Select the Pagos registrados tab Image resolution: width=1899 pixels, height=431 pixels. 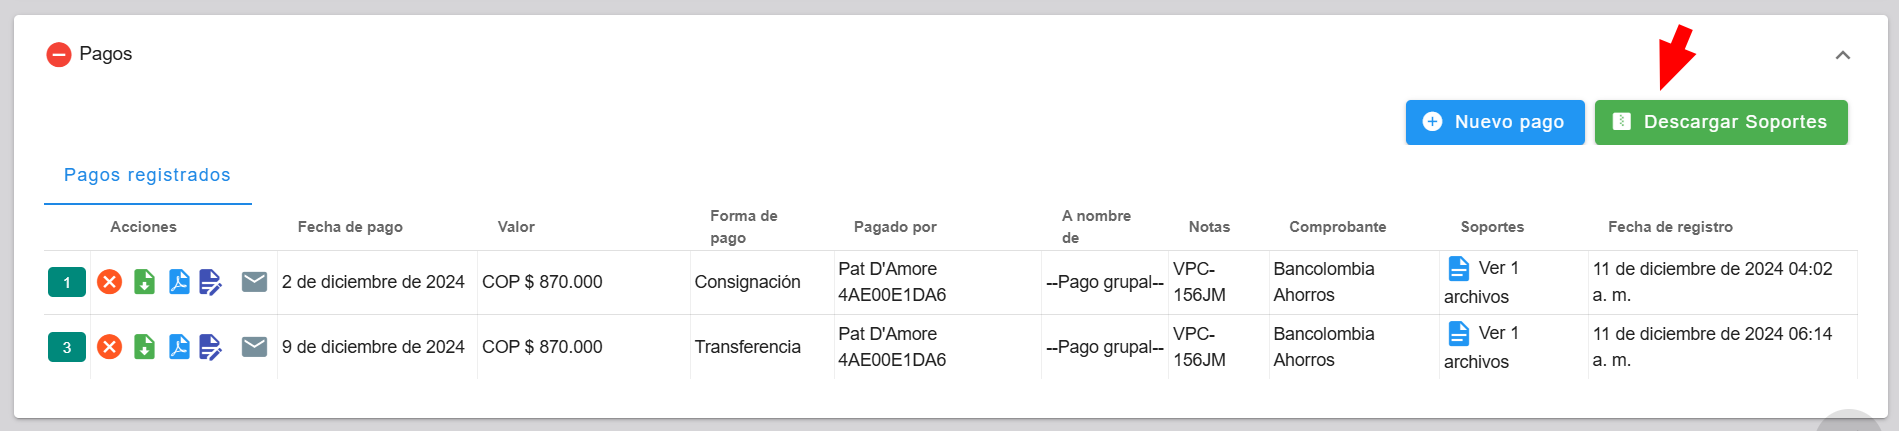(x=147, y=175)
